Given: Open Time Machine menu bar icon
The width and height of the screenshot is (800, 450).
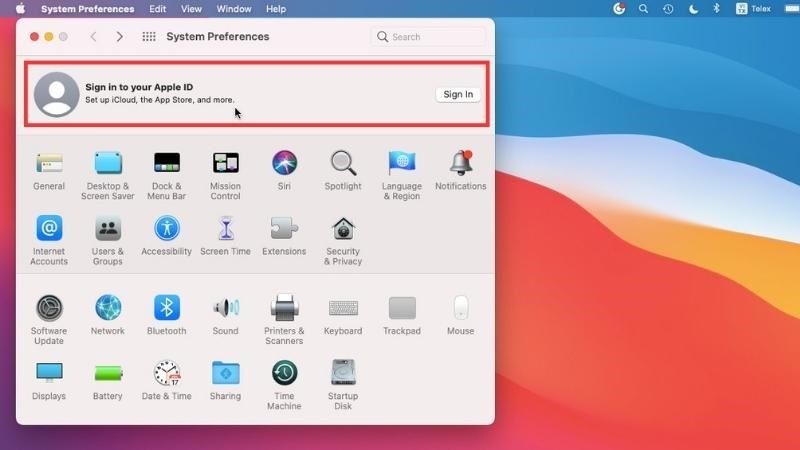Looking at the screenshot, I should pos(668,9).
